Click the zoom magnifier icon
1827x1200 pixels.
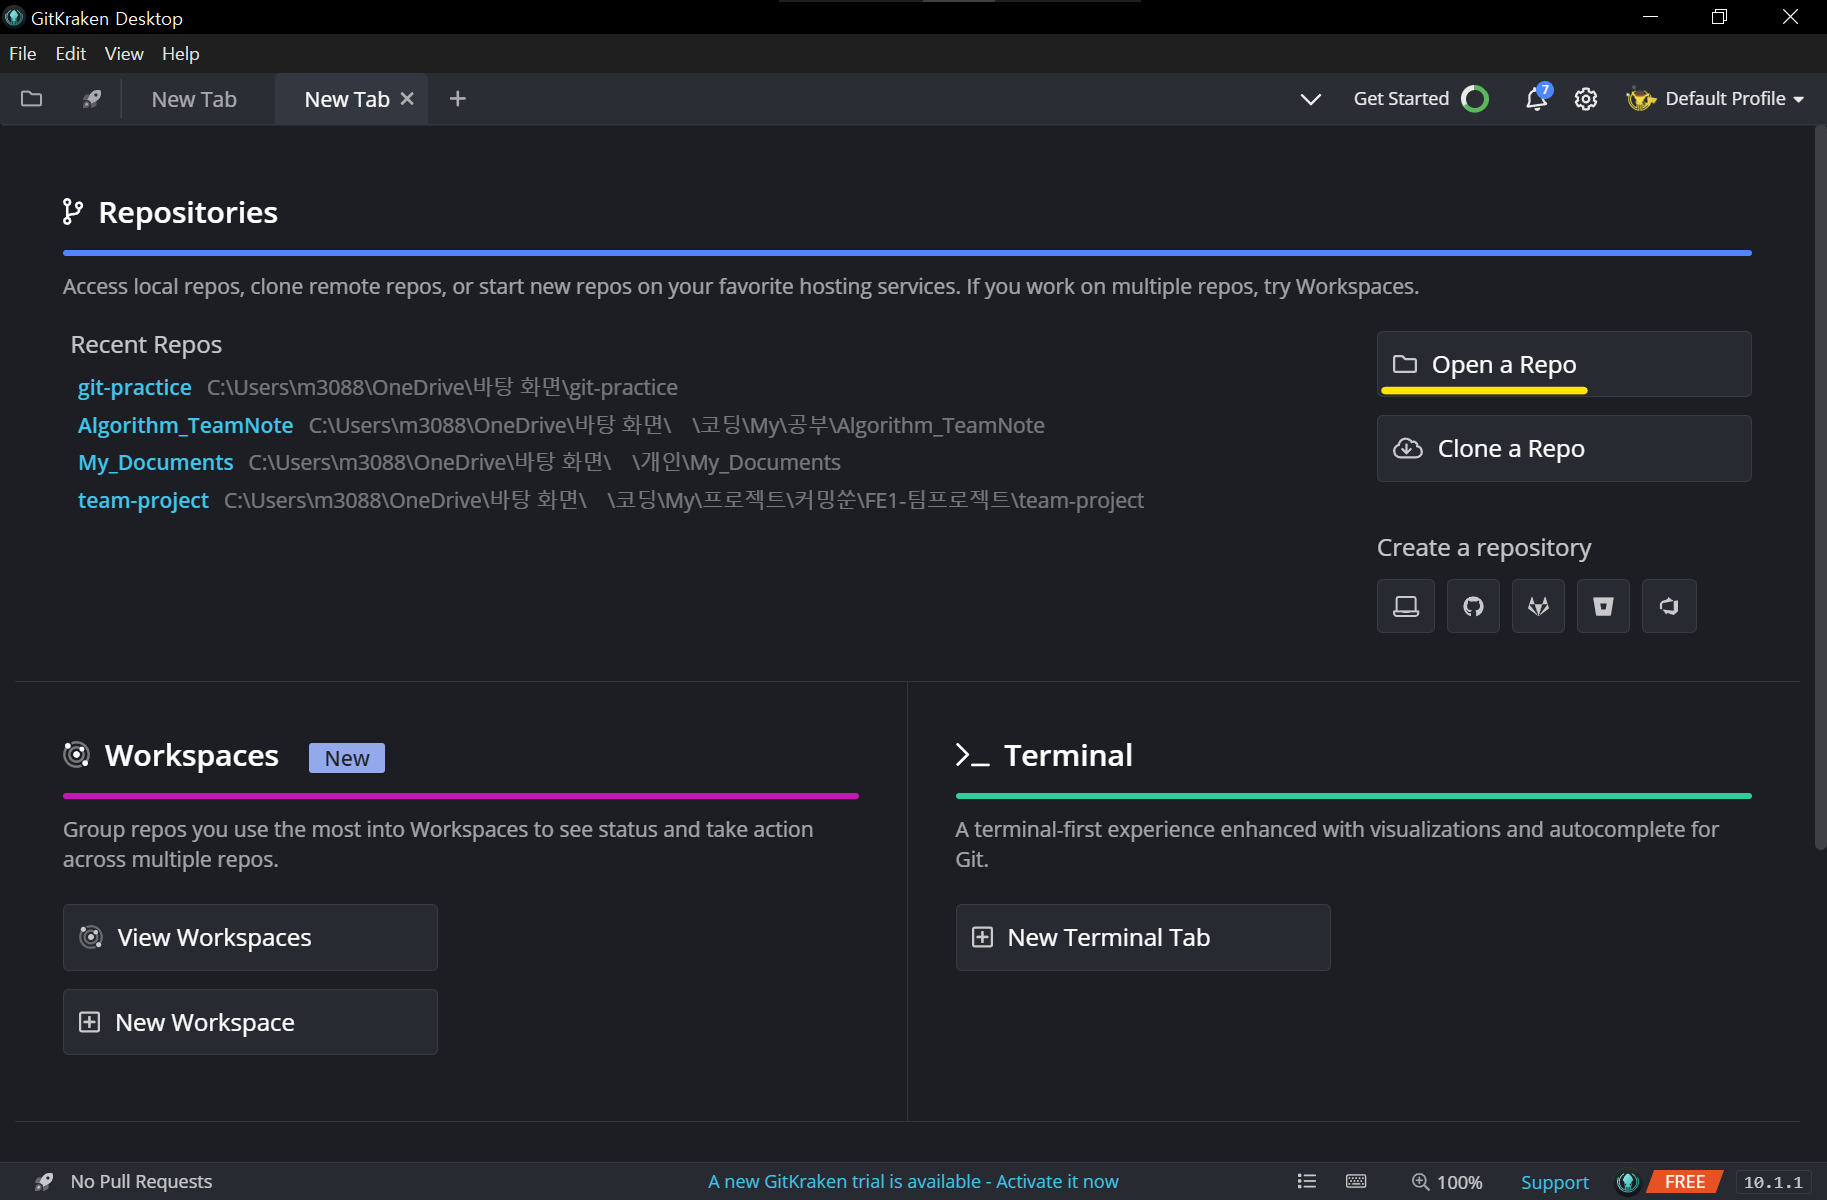(1420, 1181)
